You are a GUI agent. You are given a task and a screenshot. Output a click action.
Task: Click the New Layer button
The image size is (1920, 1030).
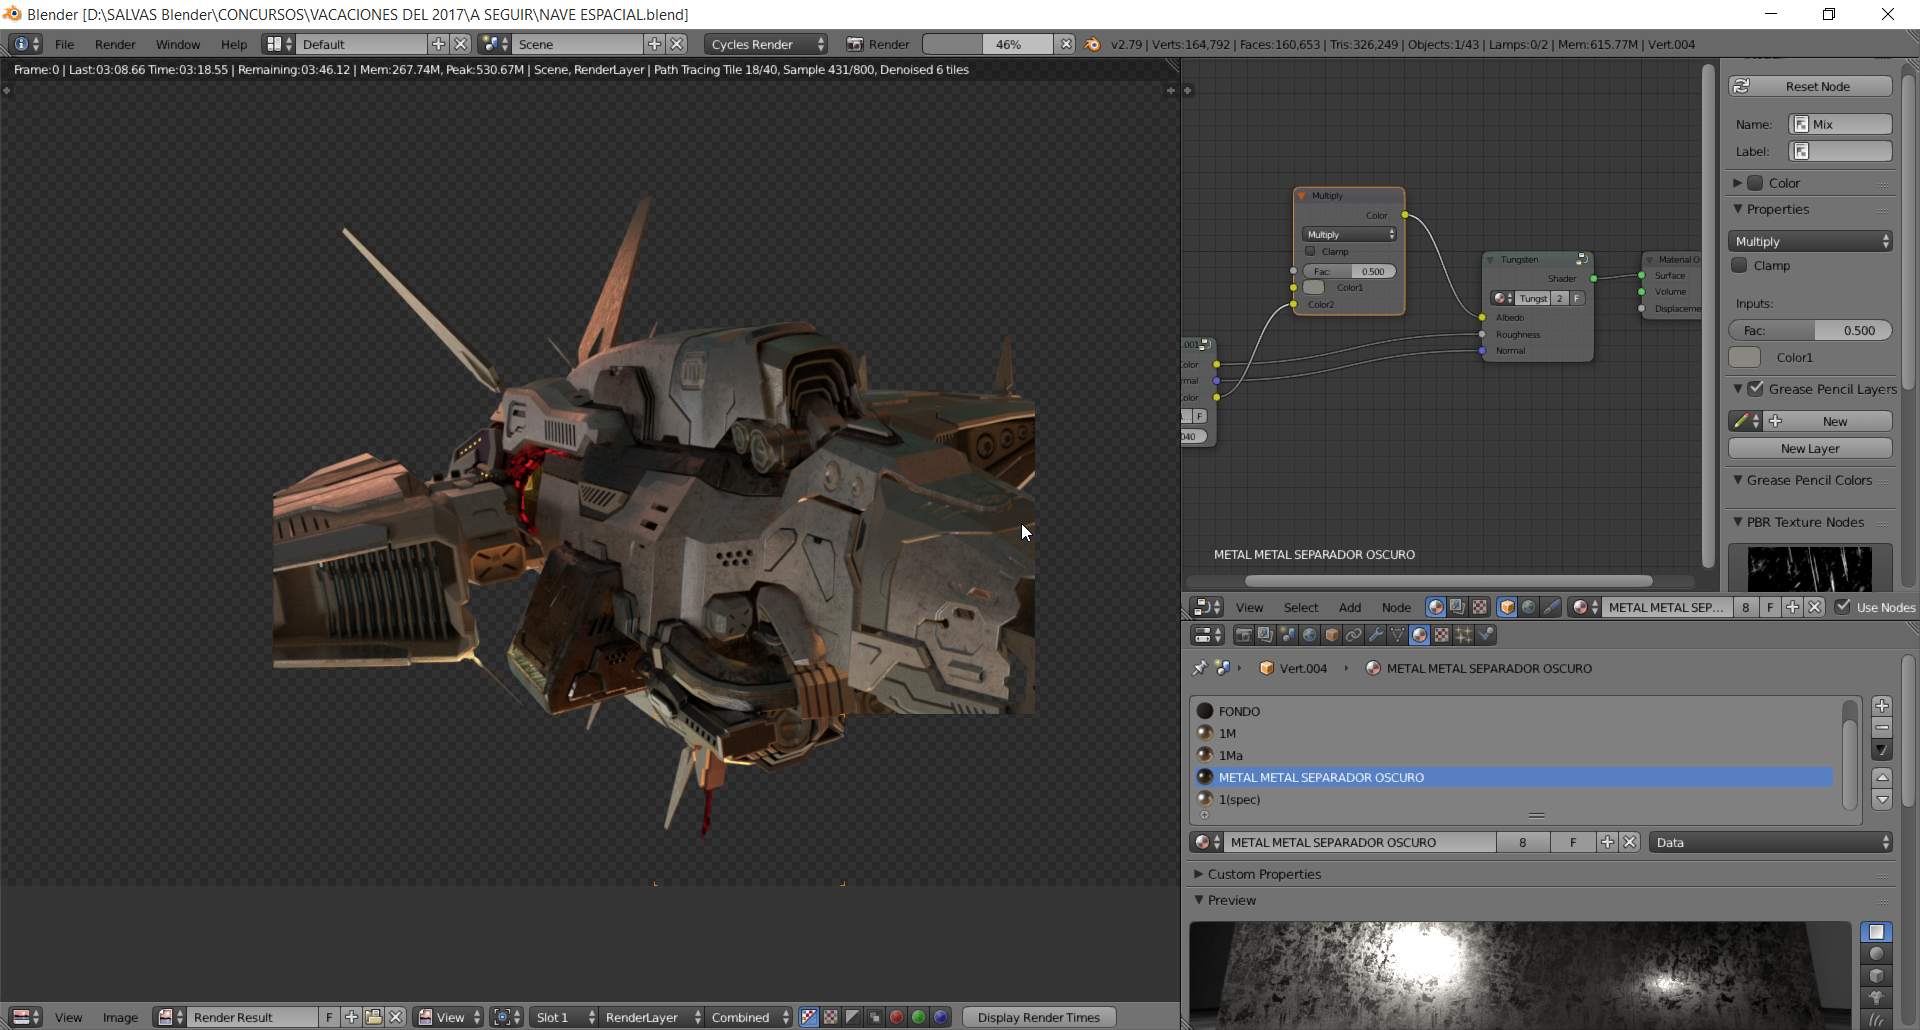tap(1810, 448)
